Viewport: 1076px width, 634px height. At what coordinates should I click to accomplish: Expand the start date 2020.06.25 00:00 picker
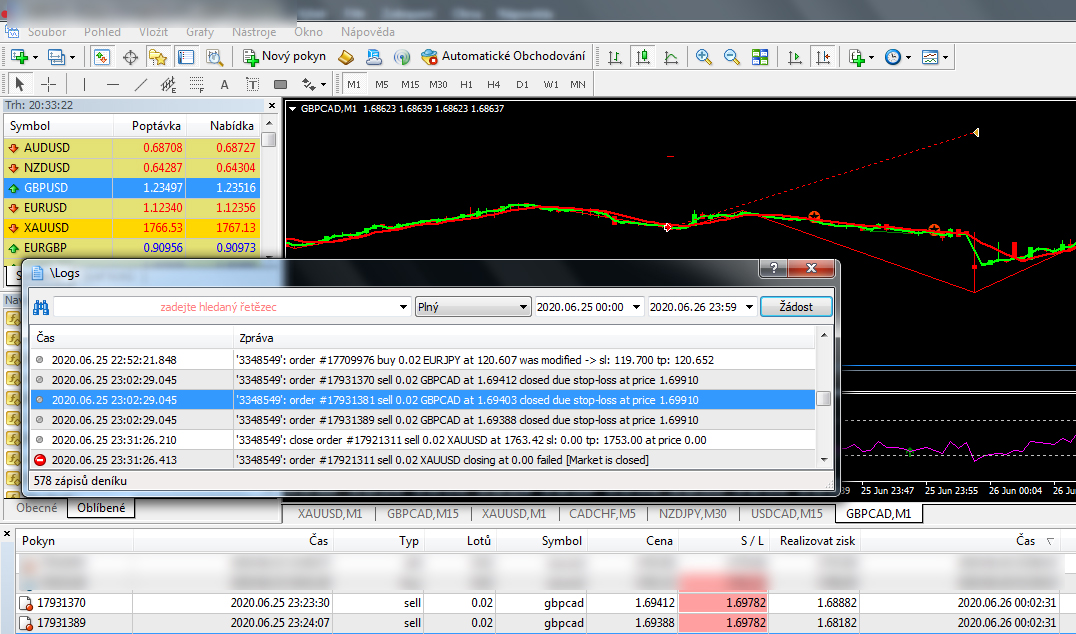pyautogui.click(x=636, y=307)
